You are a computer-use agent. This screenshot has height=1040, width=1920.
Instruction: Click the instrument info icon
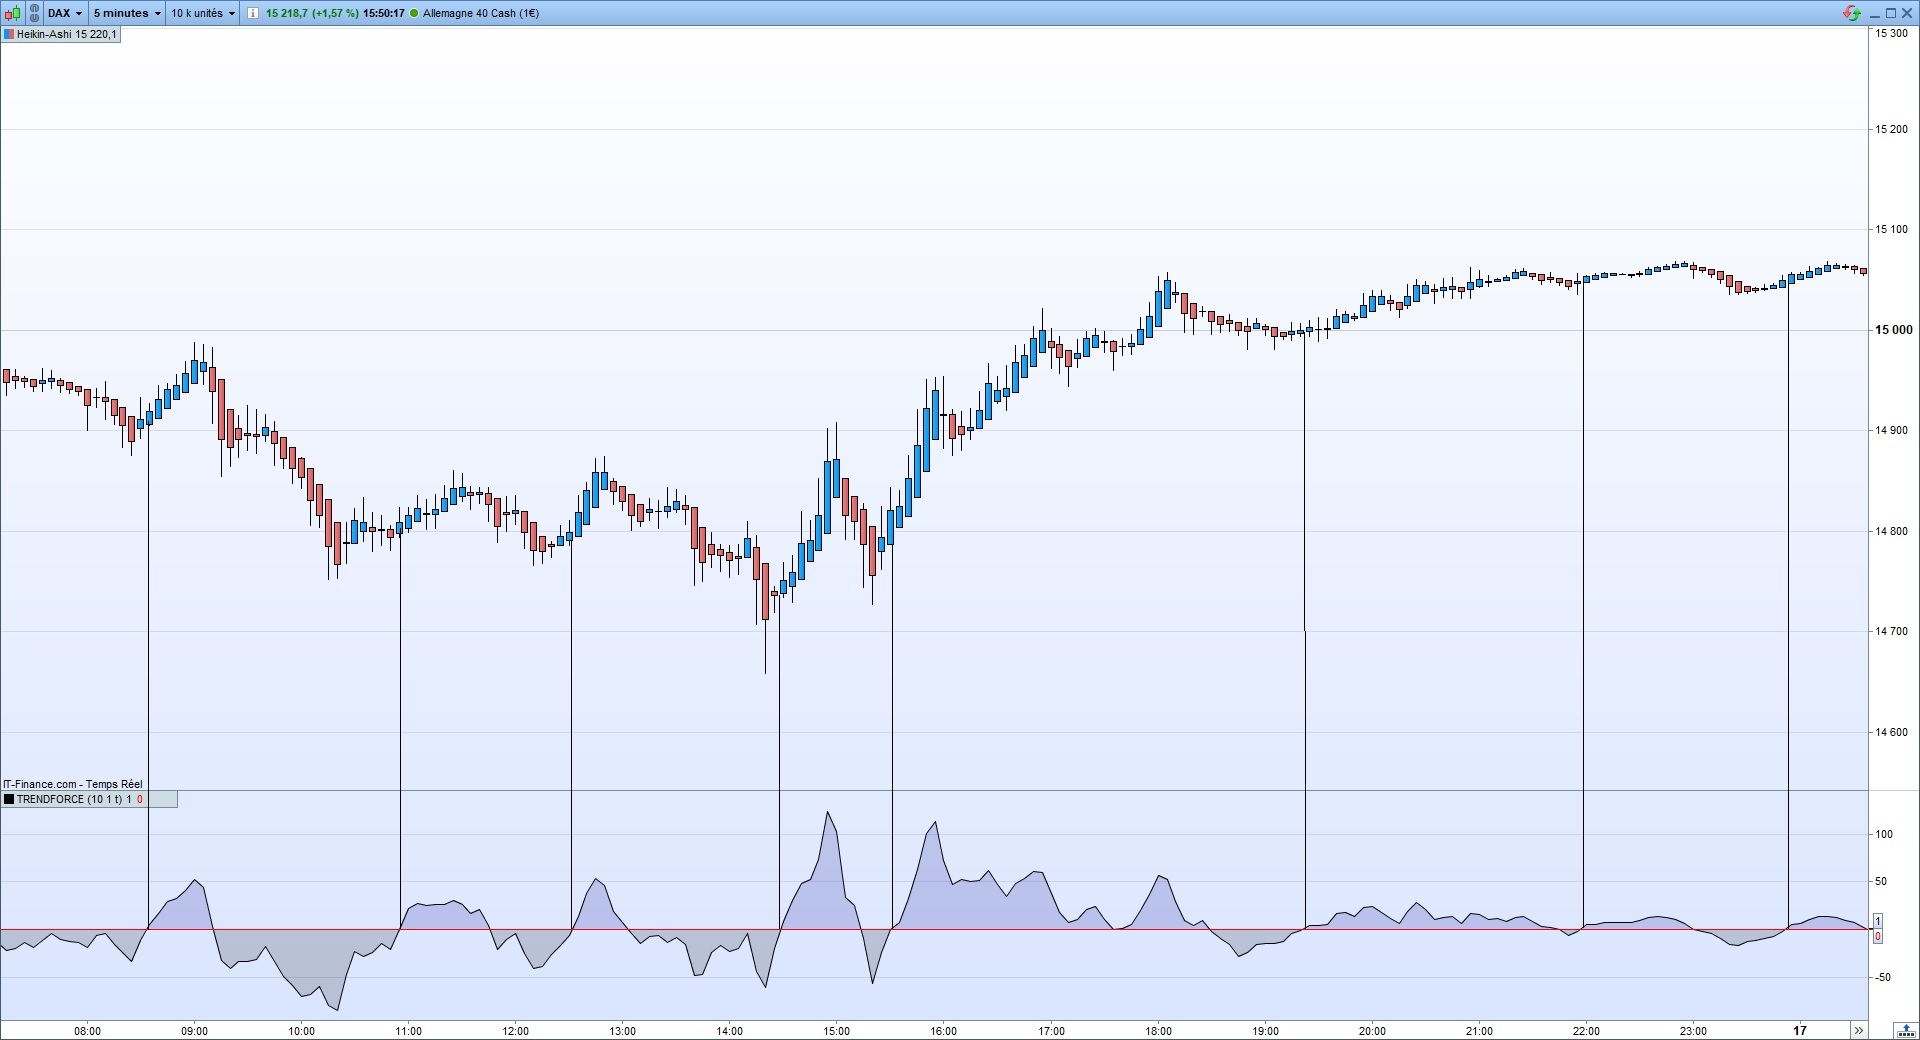point(252,13)
